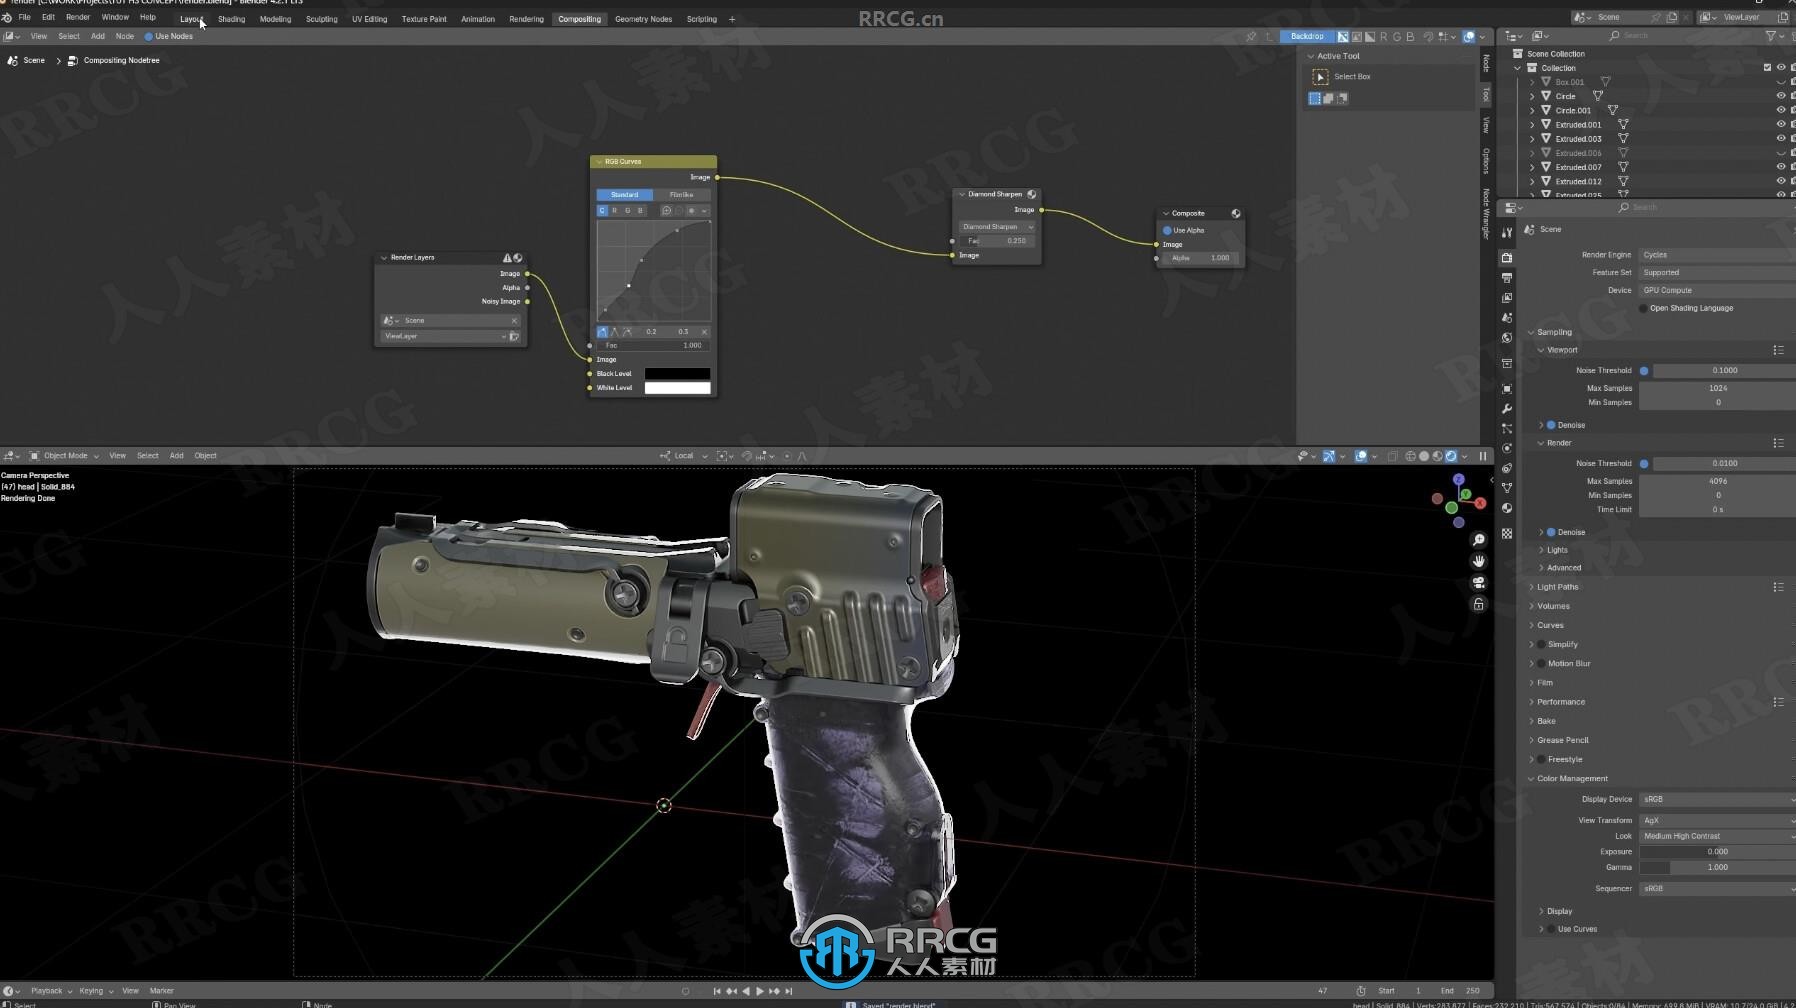
Task: Hide Extruded.001 object via eye icon
Action: 1780,125
